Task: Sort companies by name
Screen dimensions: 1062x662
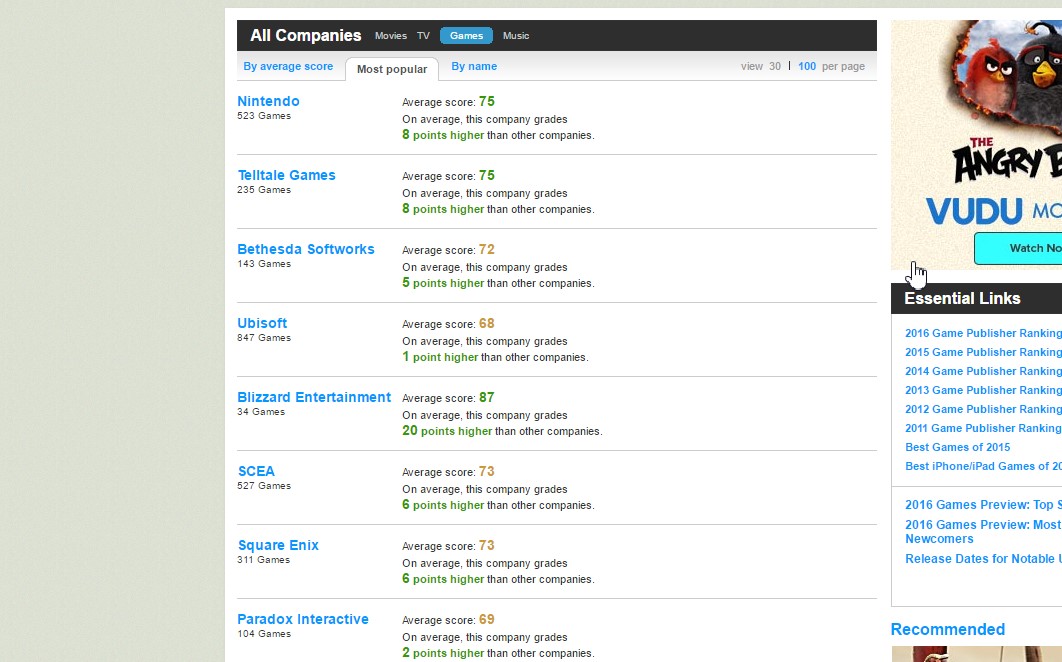Action: (474, 66)
